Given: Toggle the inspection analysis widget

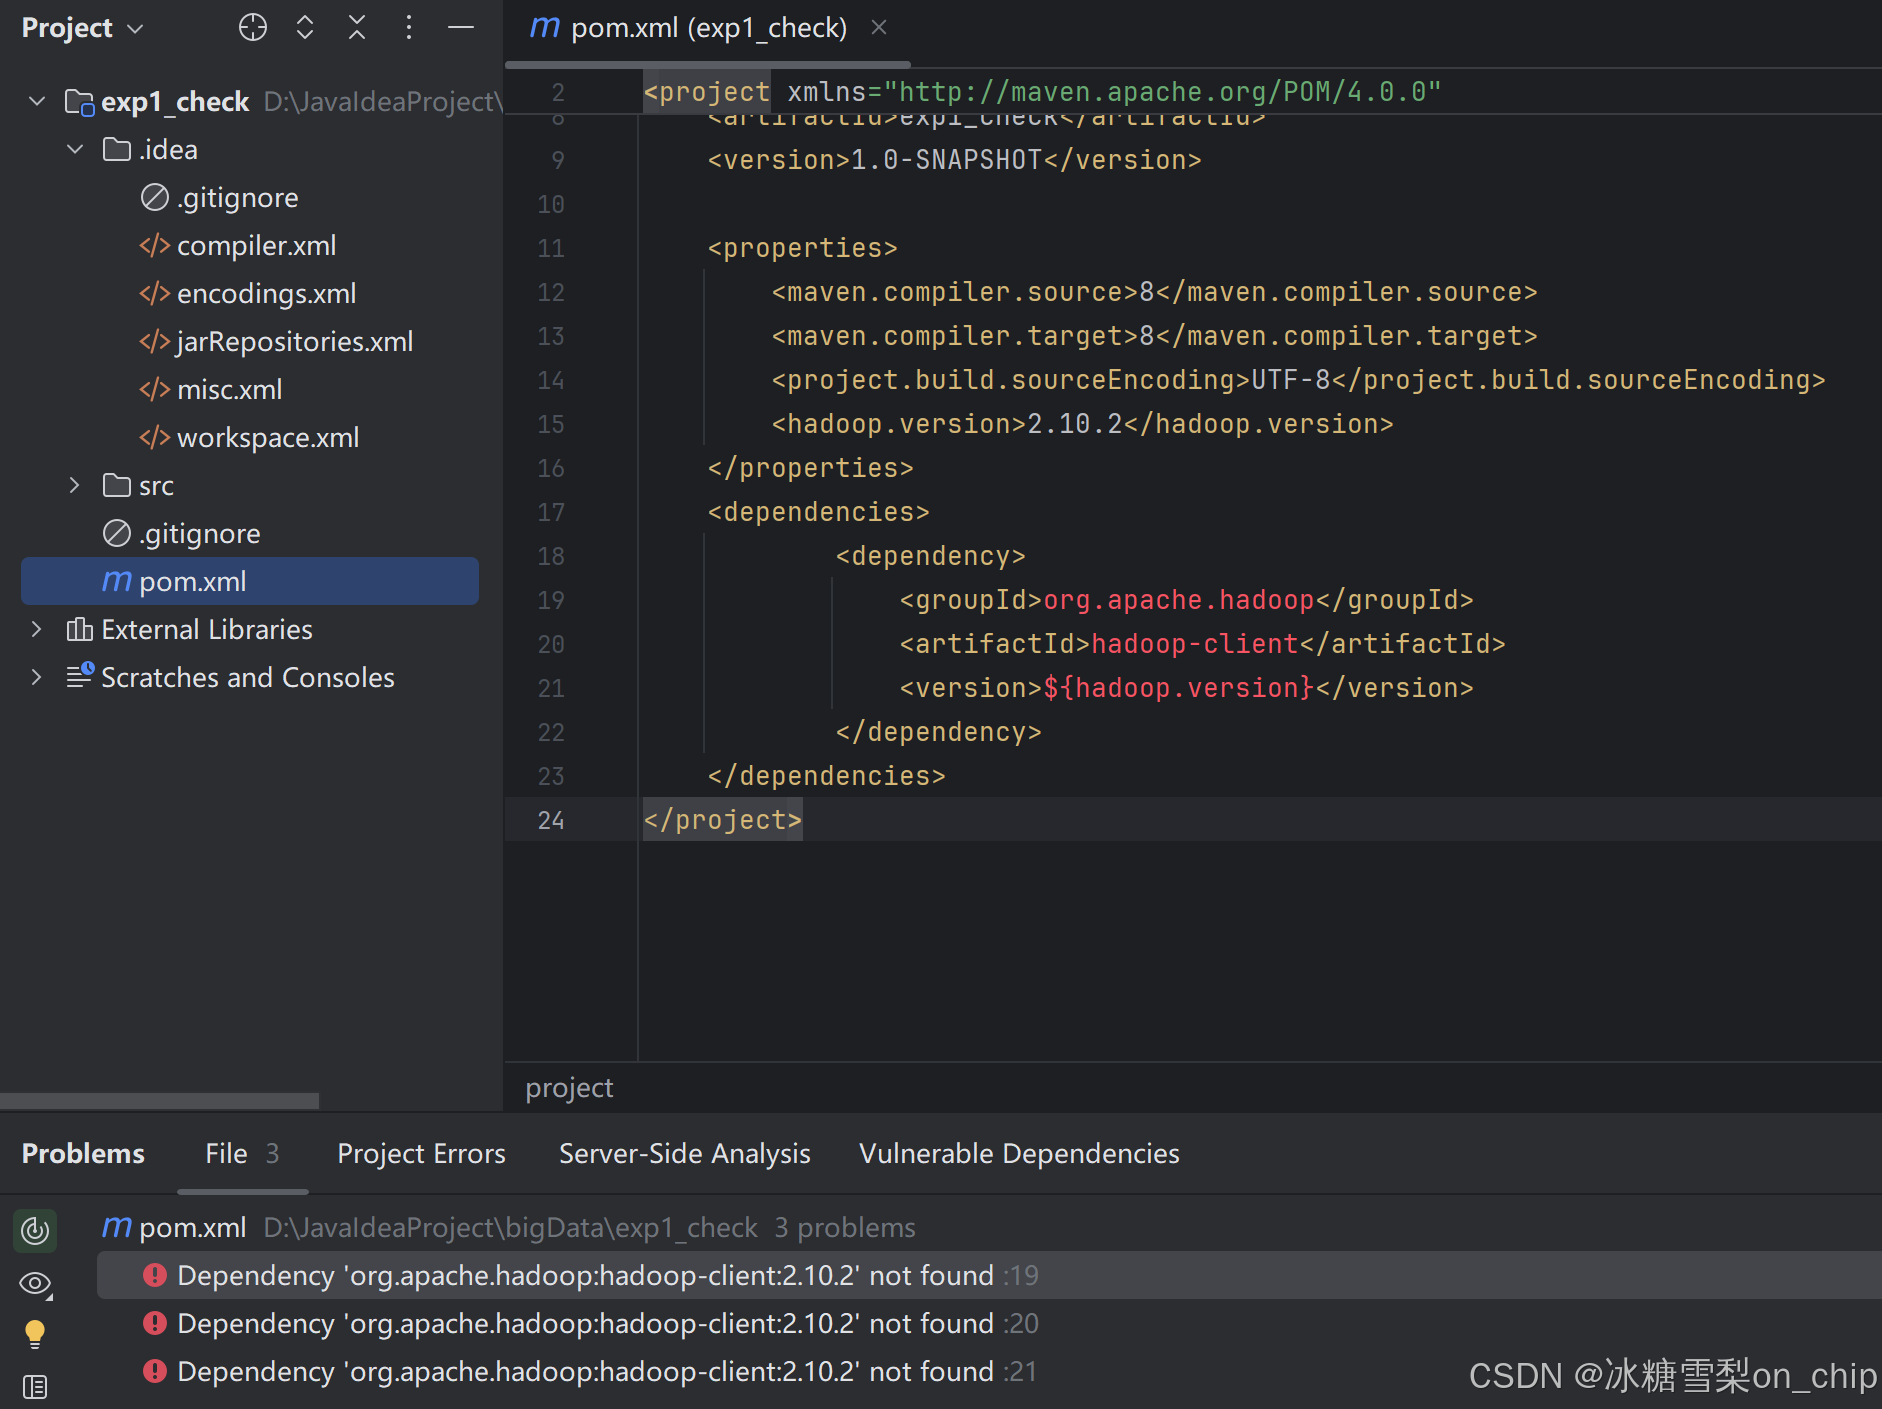Looking at the screenshot, I should tap(35, 1231).
